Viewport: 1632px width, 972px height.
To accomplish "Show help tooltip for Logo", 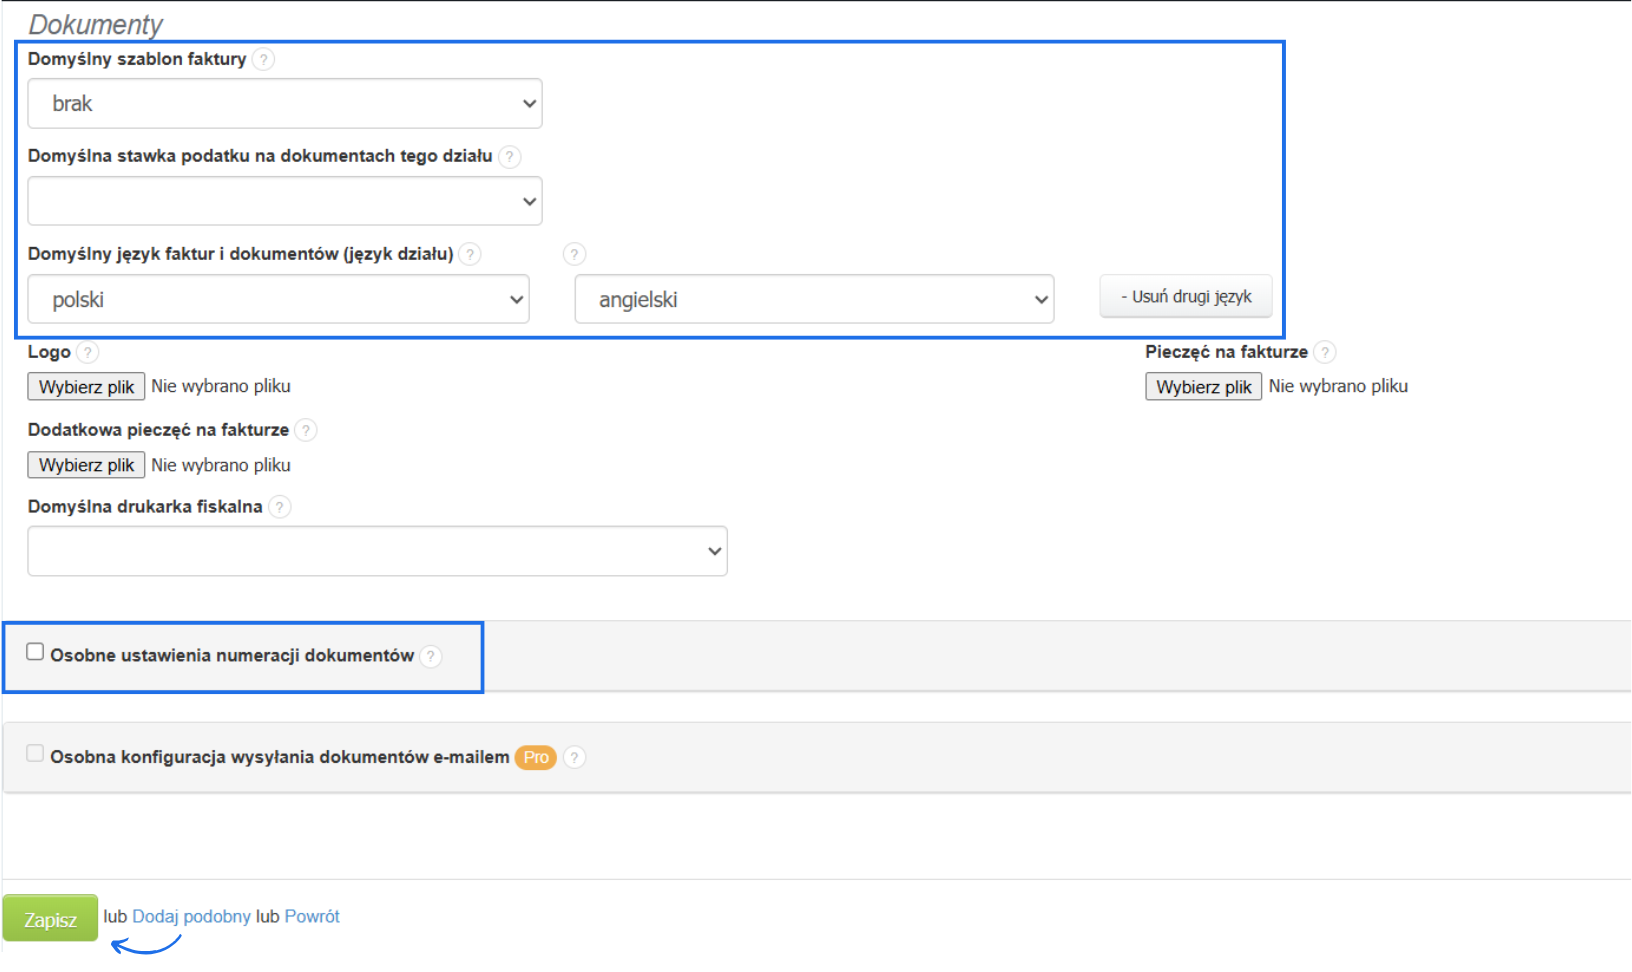I will 87,352.
